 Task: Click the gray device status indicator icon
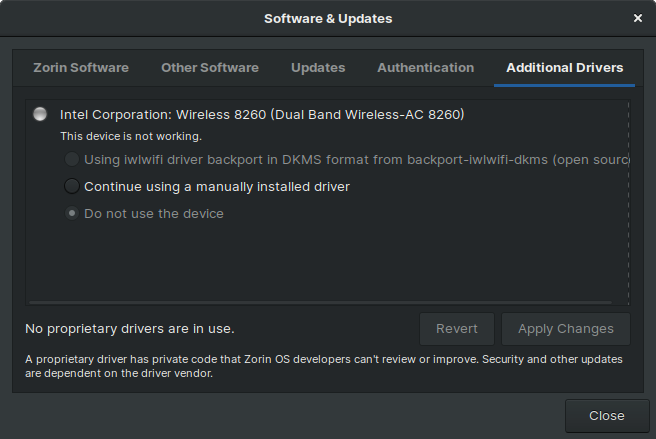click(x=40, y=114)
